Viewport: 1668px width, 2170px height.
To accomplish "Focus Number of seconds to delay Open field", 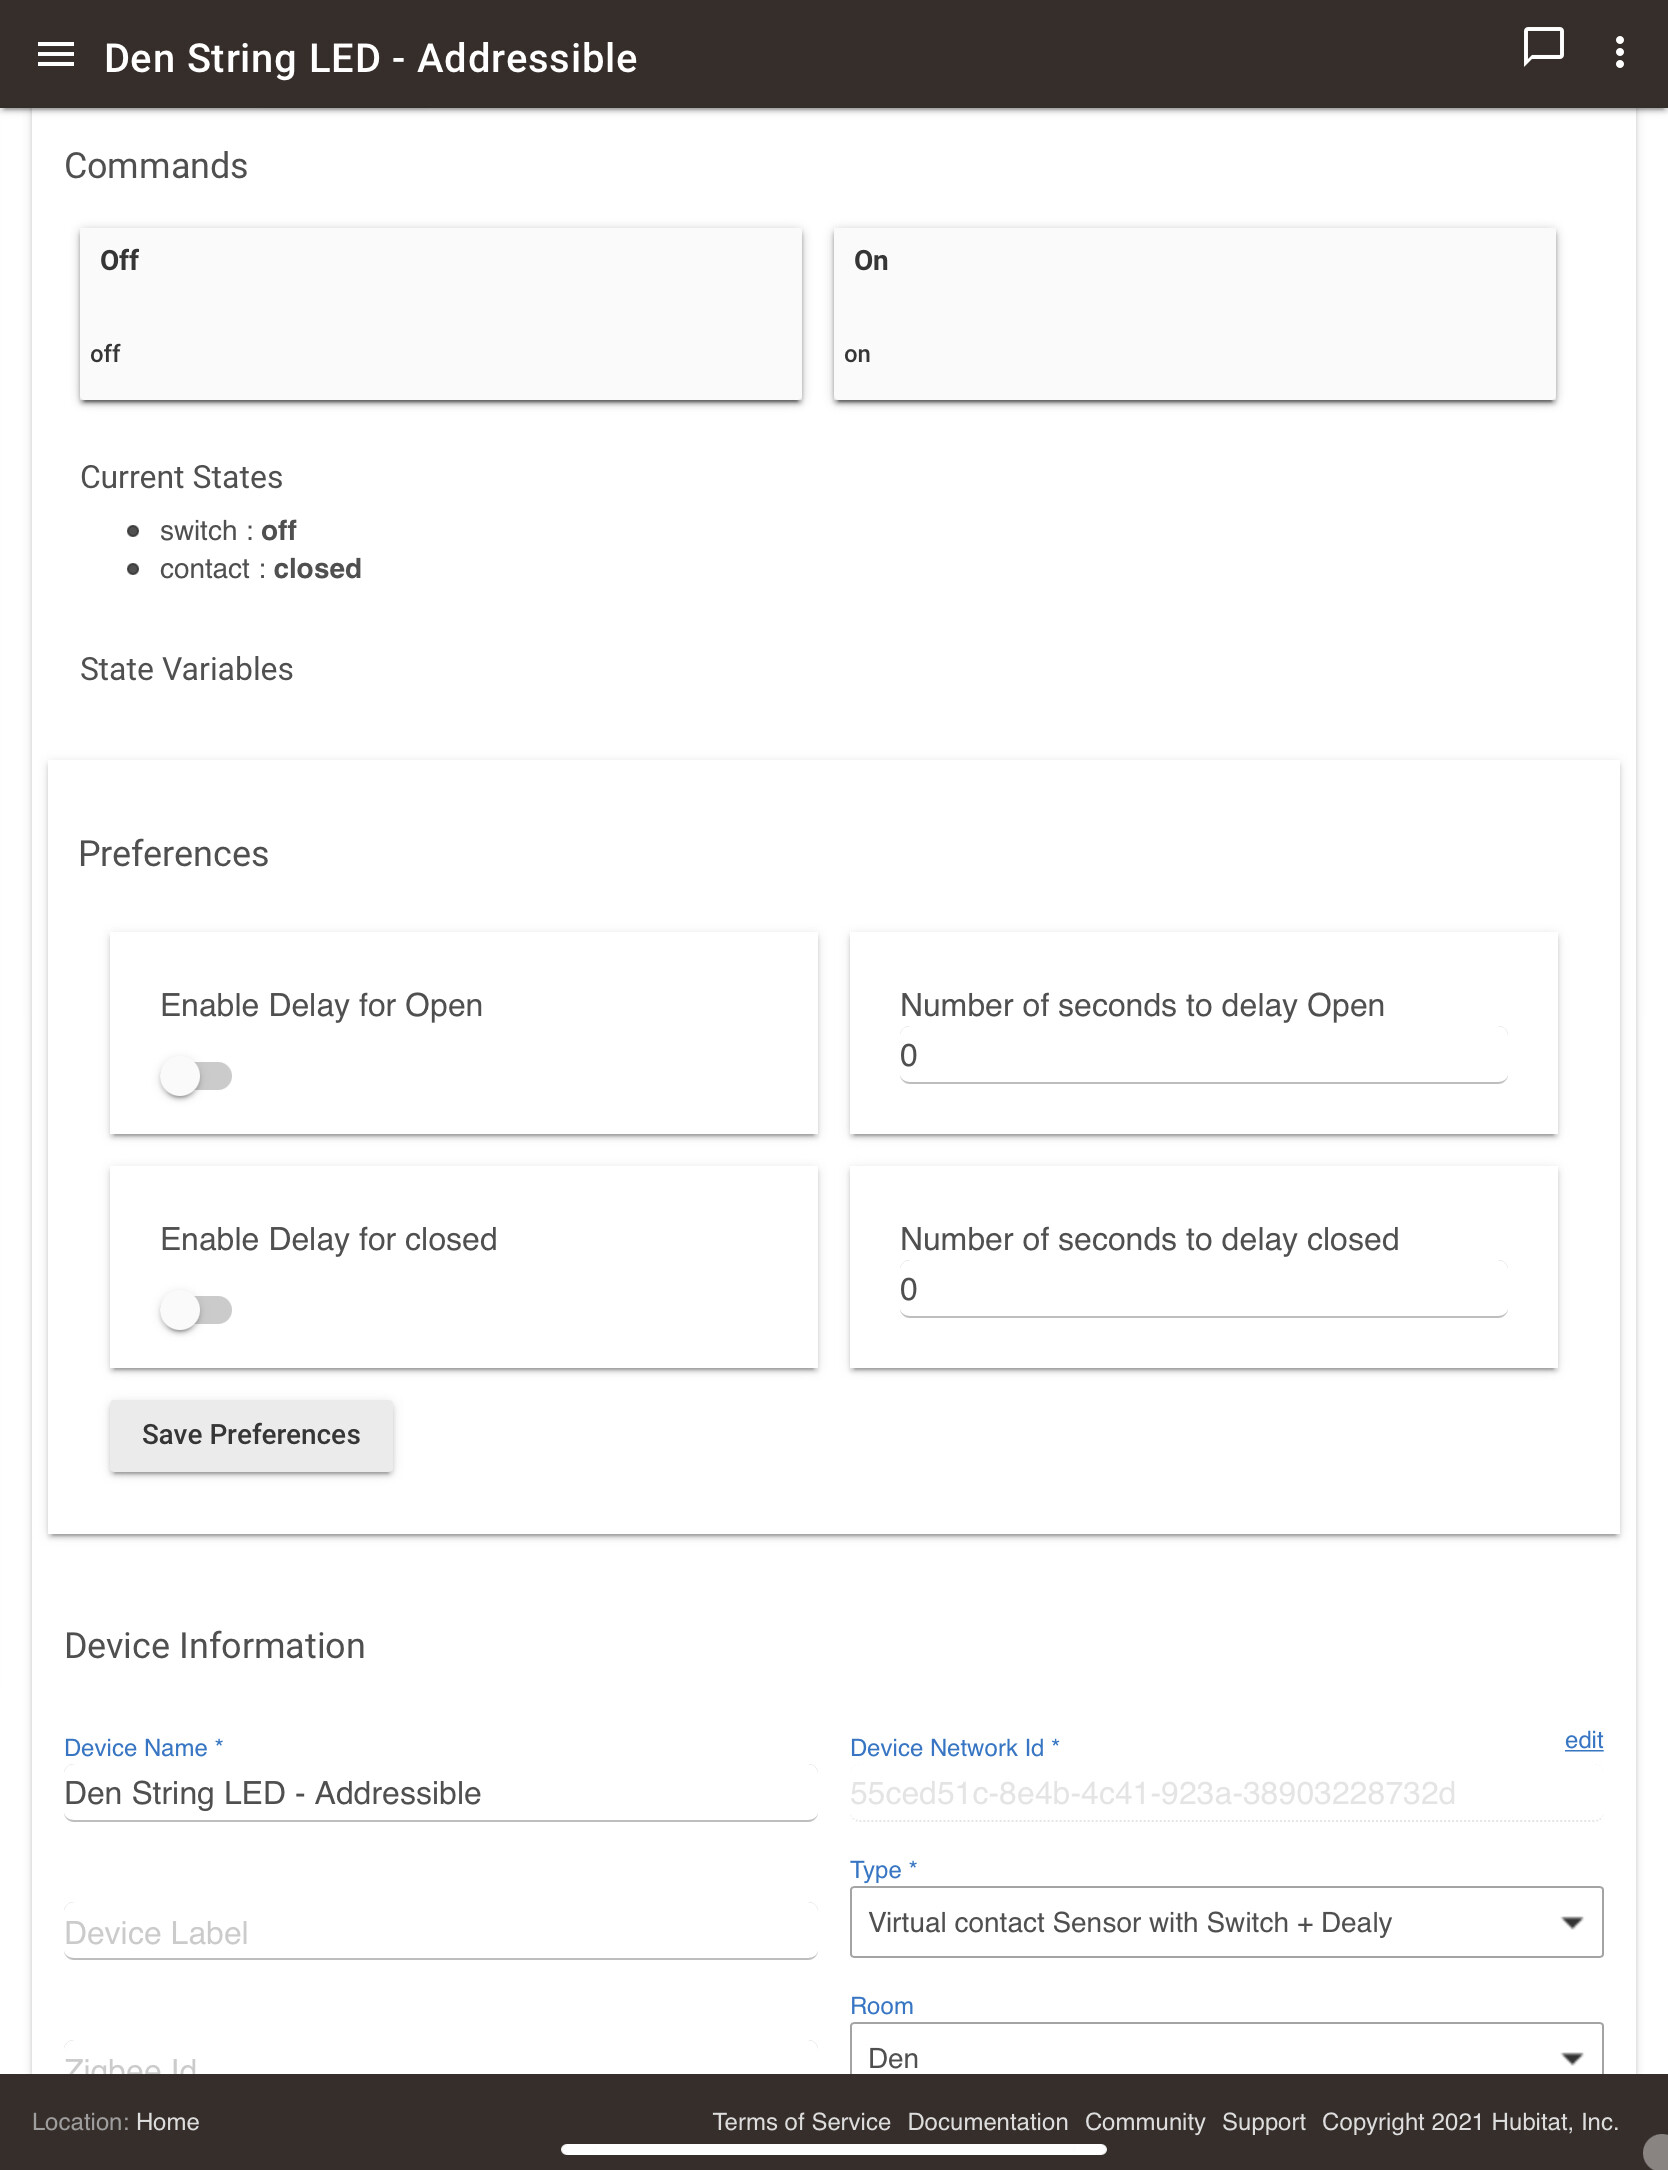I will point(1202,1056).
